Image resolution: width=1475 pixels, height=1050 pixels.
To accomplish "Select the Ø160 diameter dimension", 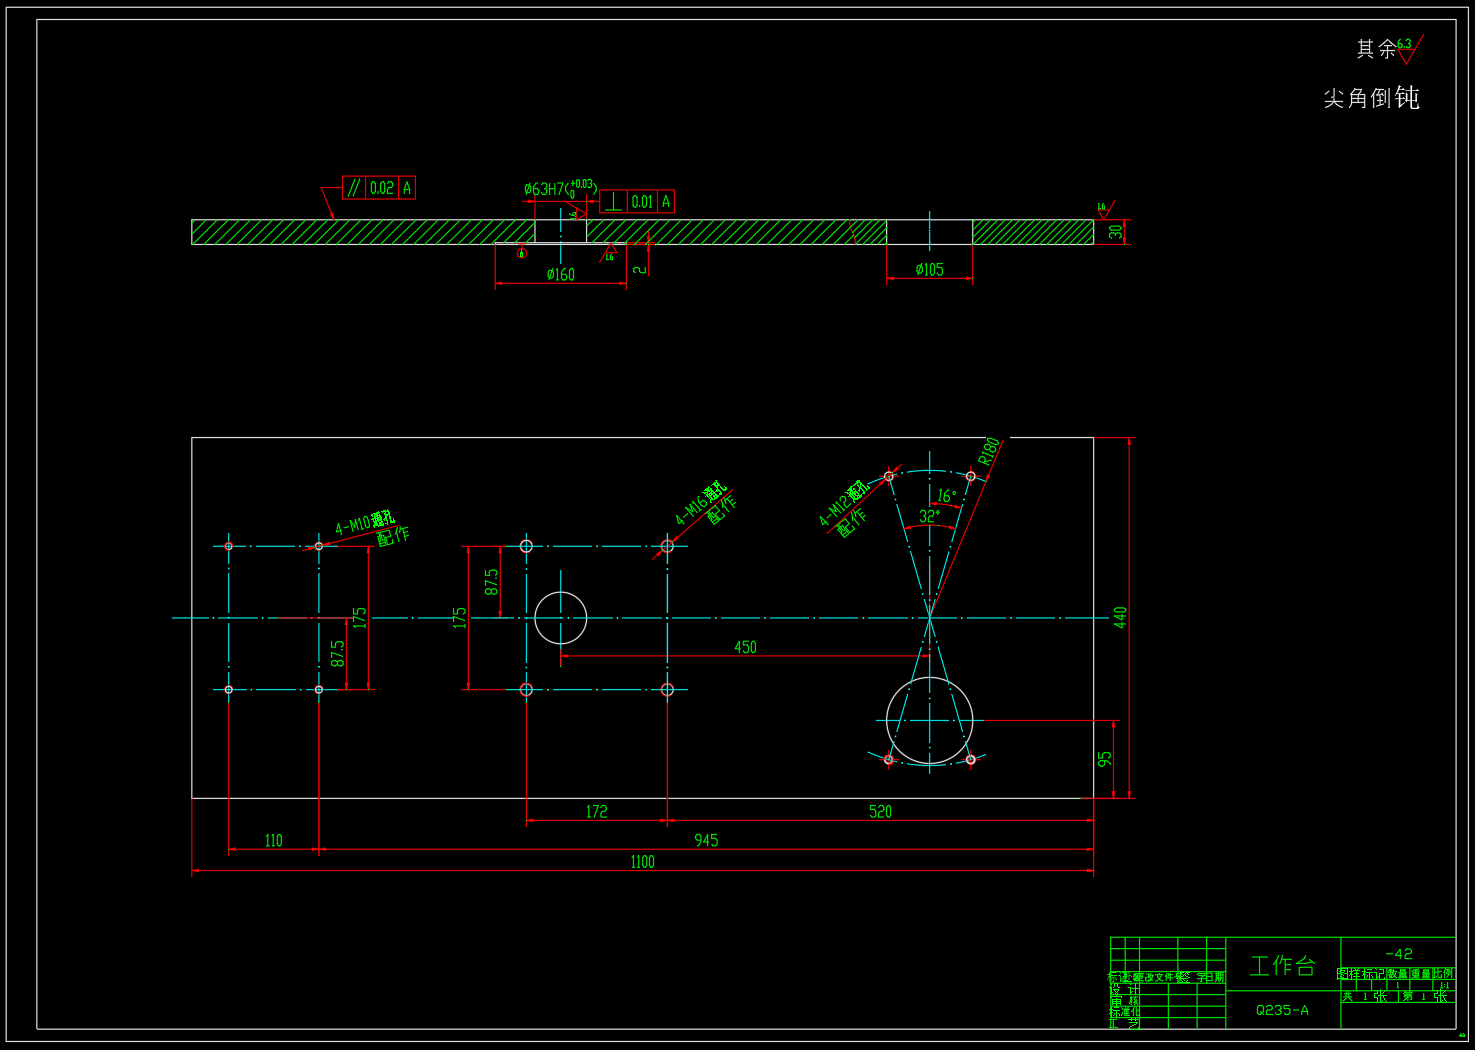I will pos(560,274).
